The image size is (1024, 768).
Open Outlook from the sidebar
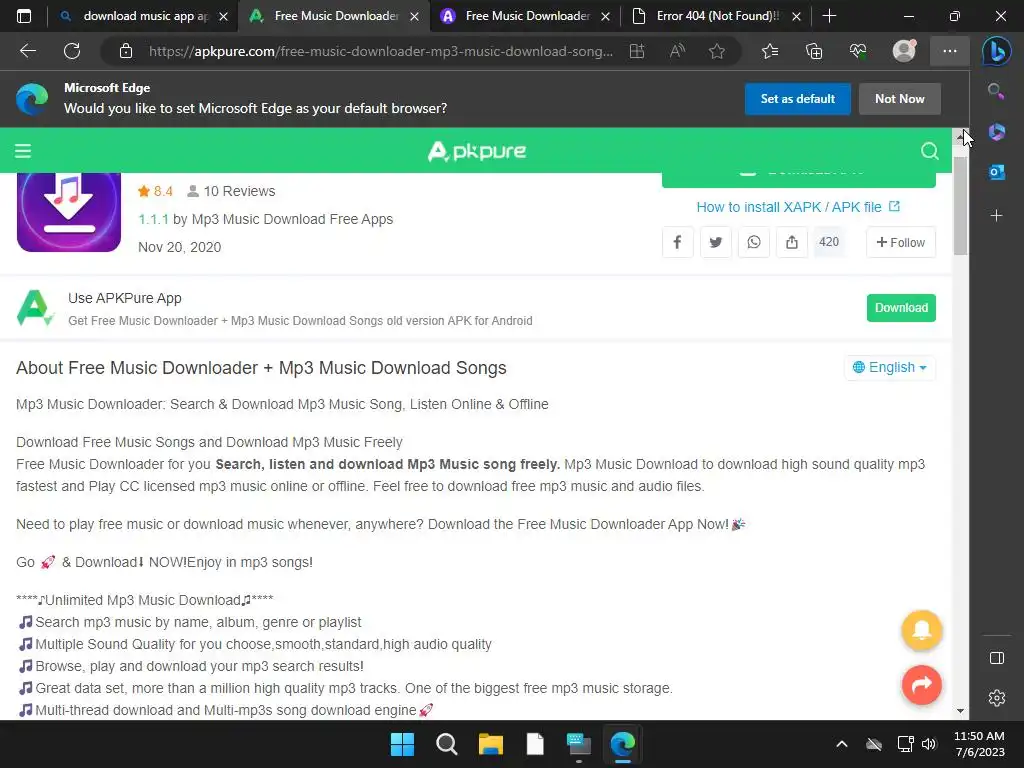click(997, 172)
